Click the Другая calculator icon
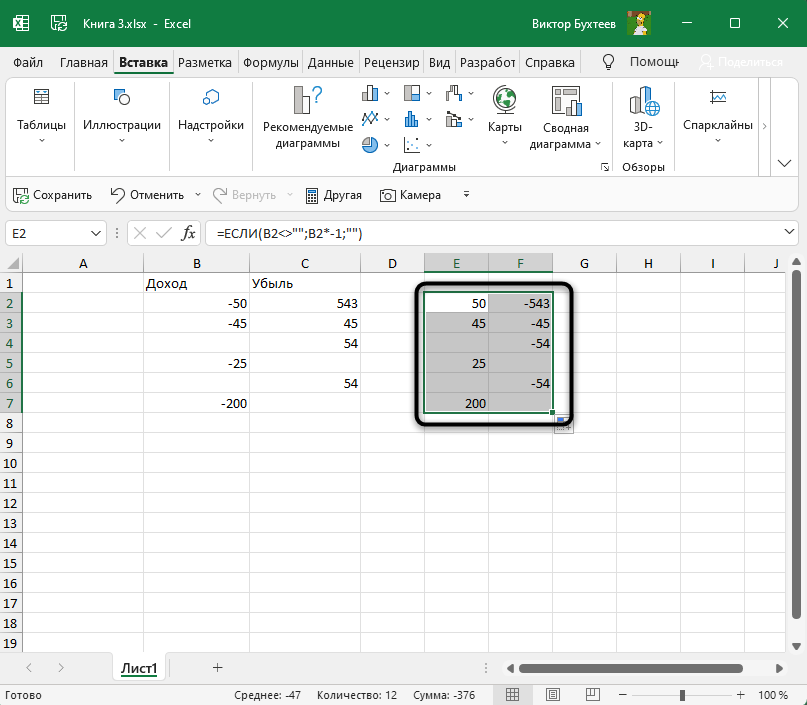 [x=312, y=195]
